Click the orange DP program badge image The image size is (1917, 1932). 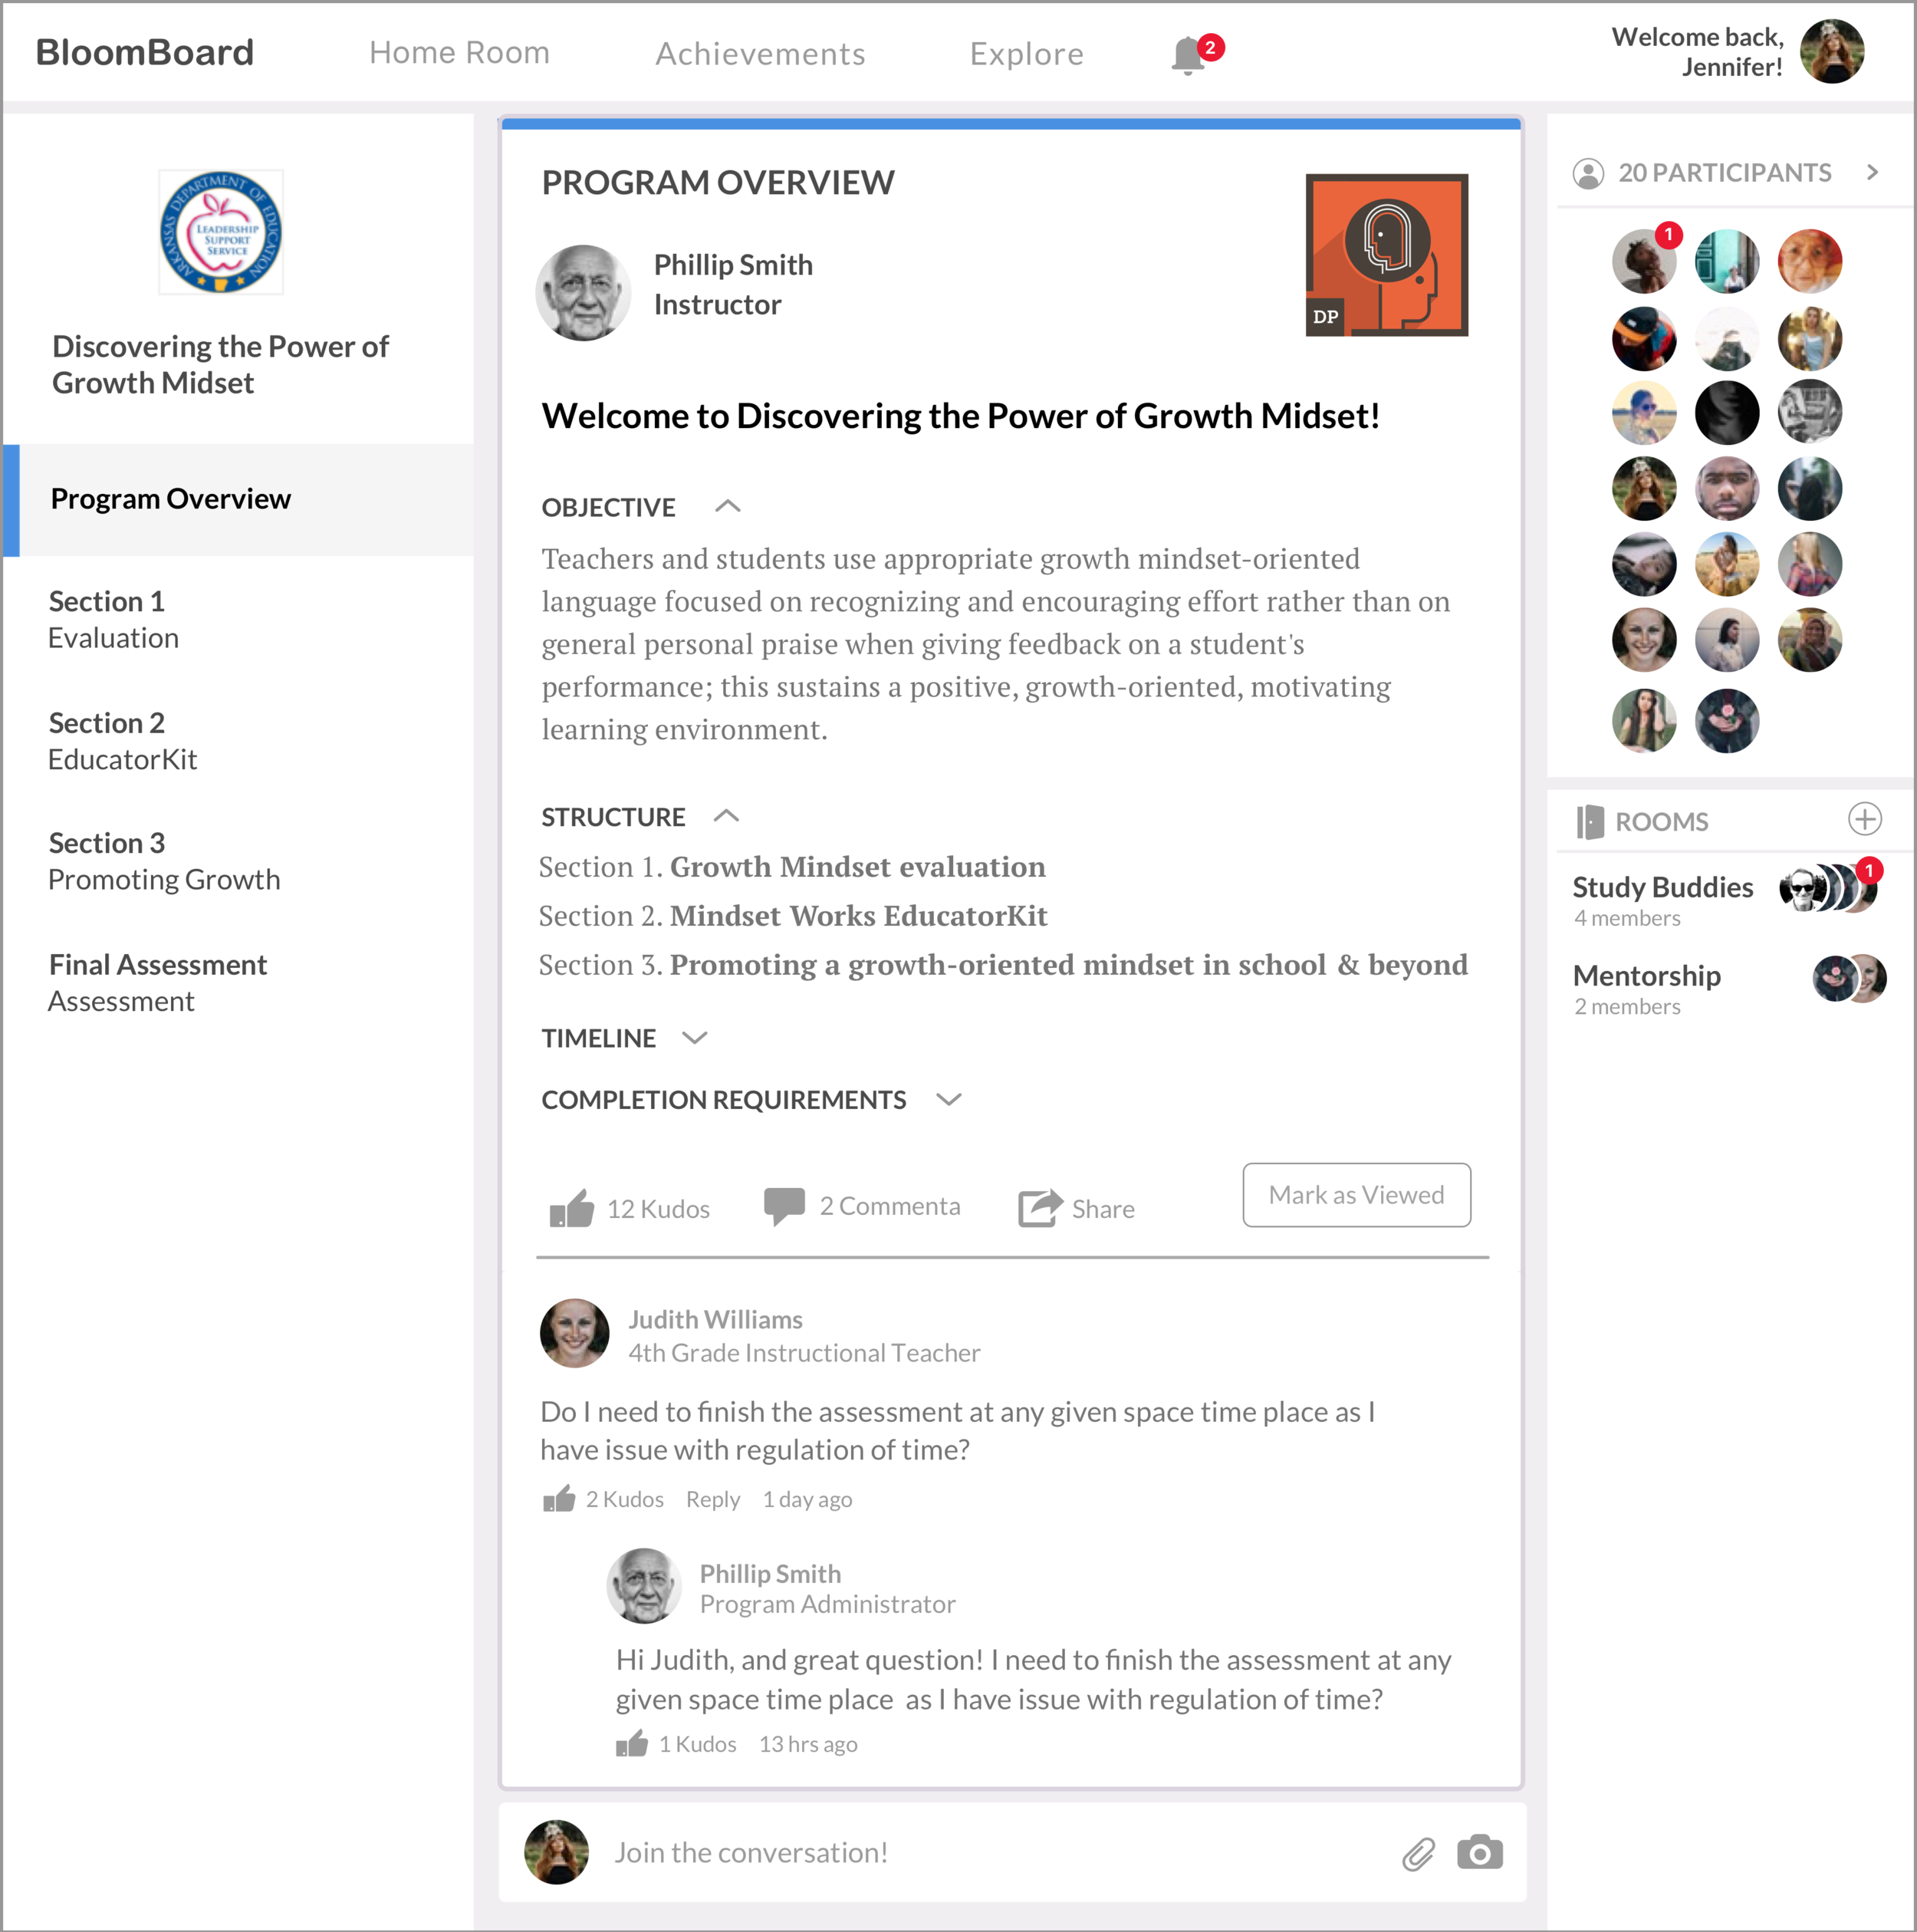click(1386, 255)
